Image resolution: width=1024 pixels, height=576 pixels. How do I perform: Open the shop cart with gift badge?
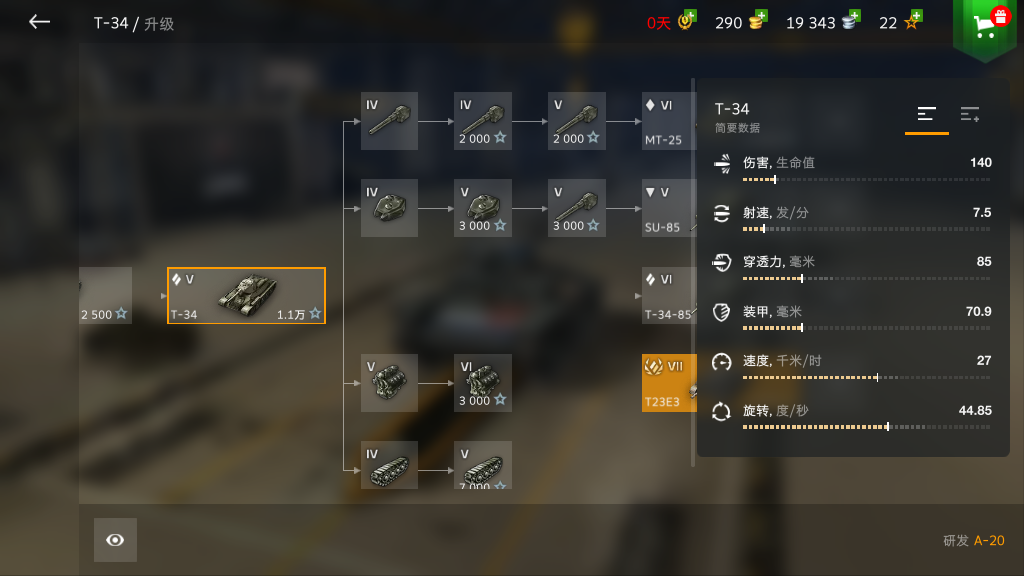point(985,26)
